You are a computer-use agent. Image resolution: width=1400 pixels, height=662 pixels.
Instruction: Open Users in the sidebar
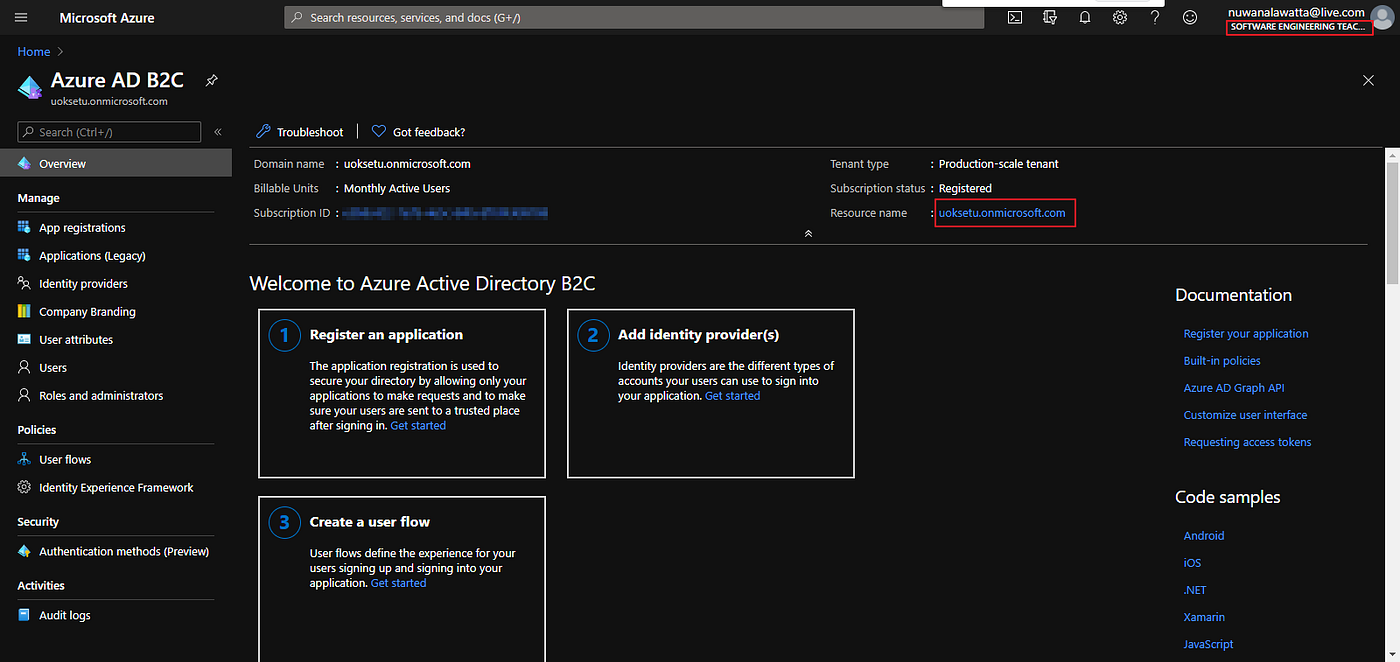(53, 368)
